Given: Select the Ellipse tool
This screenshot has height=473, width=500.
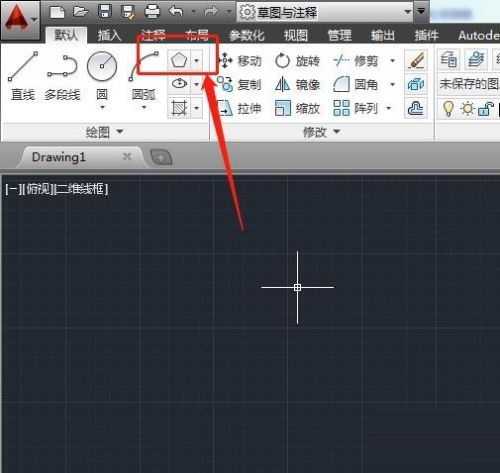Looking at the screenshot, I should [x=179, y=84].
